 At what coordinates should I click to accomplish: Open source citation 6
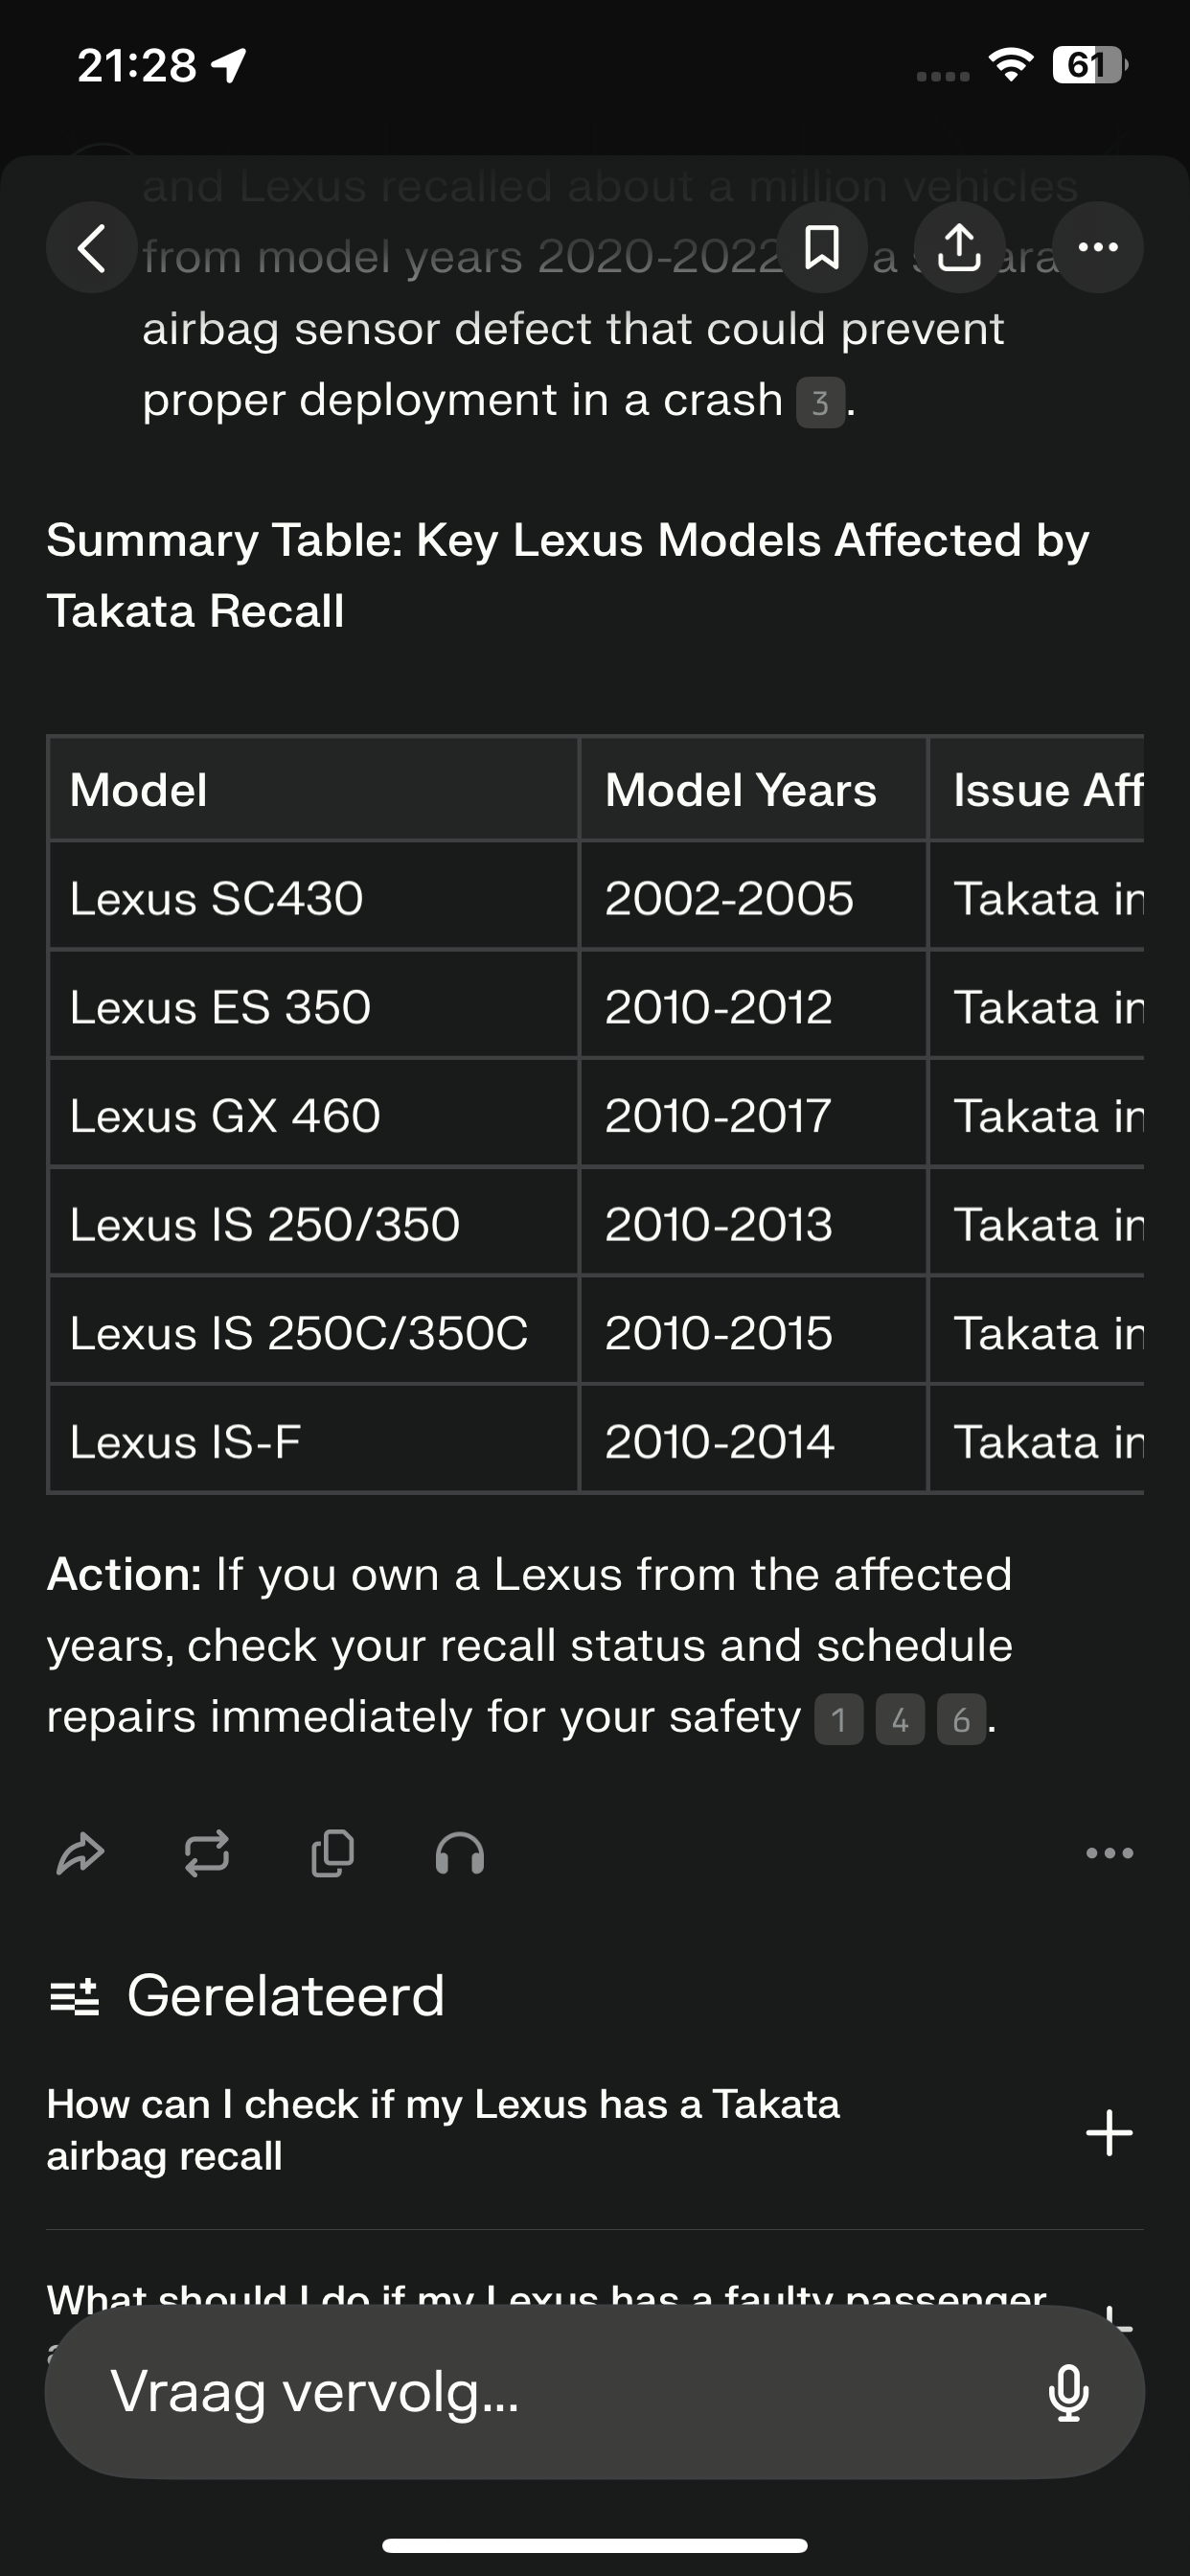(961, 1720)
